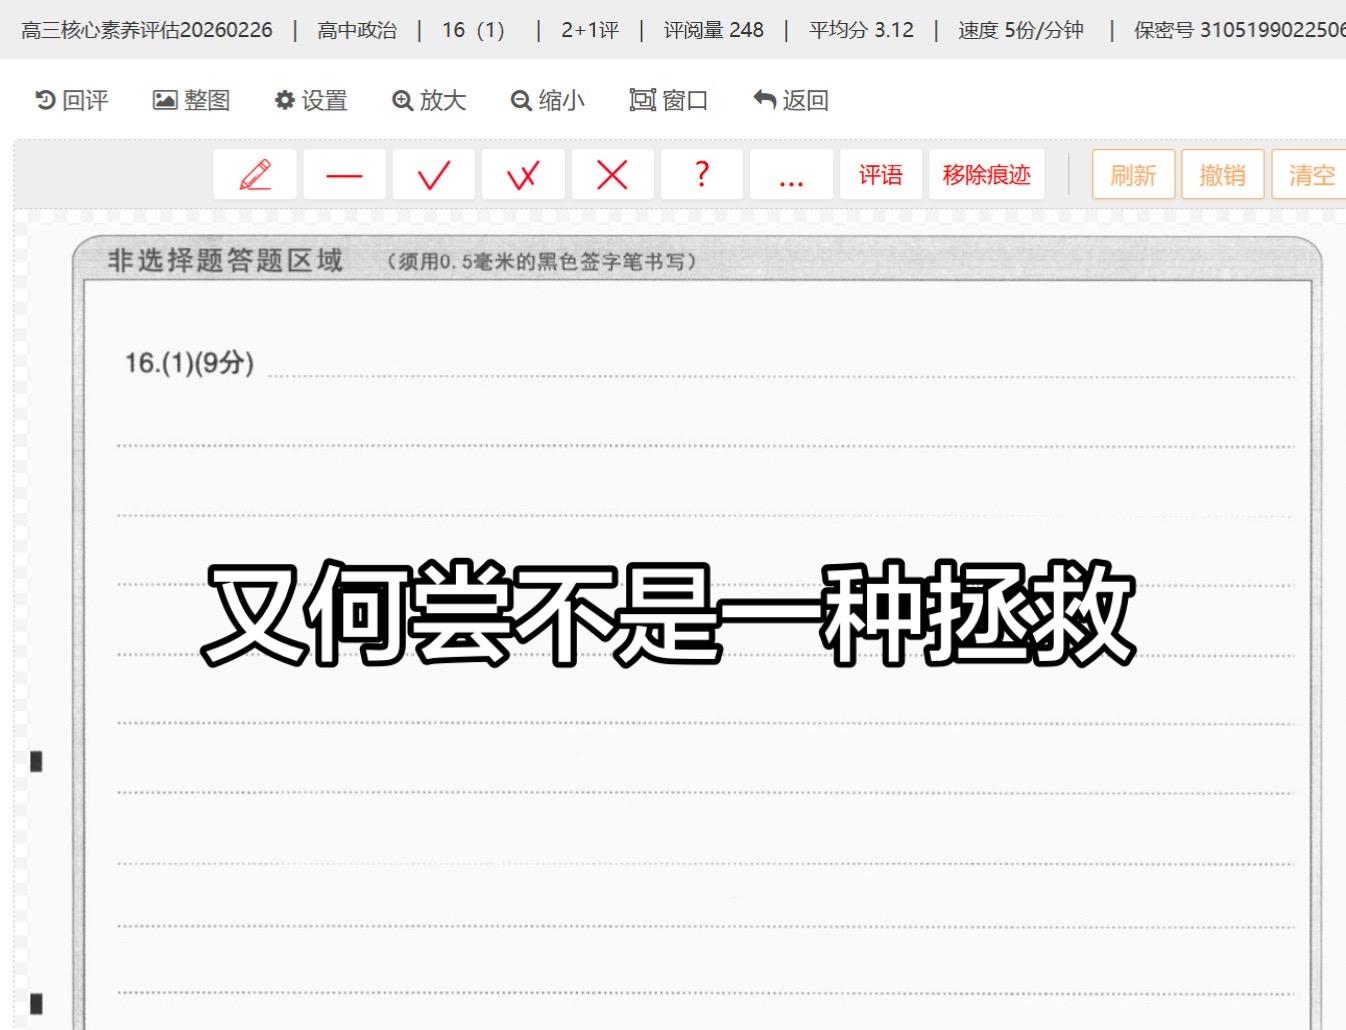The image size is (1346, 1030).
Task: Click the 窗口 window tool
Action: tap(668, 99)
